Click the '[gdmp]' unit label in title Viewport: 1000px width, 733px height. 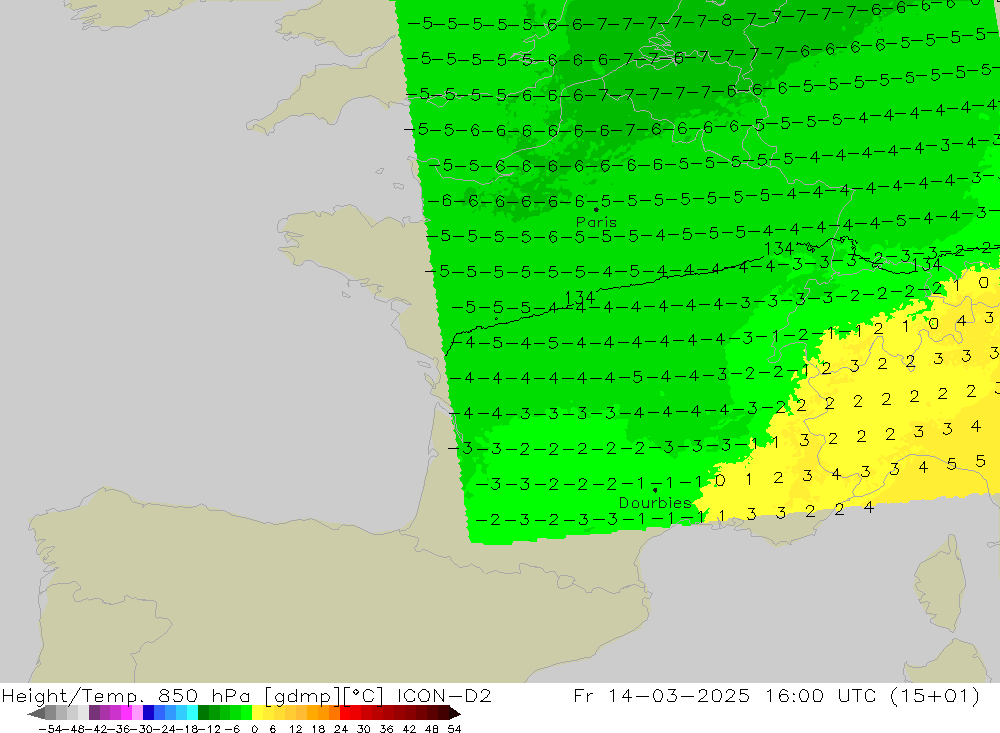pyautogui.click(x=302, y=695)
